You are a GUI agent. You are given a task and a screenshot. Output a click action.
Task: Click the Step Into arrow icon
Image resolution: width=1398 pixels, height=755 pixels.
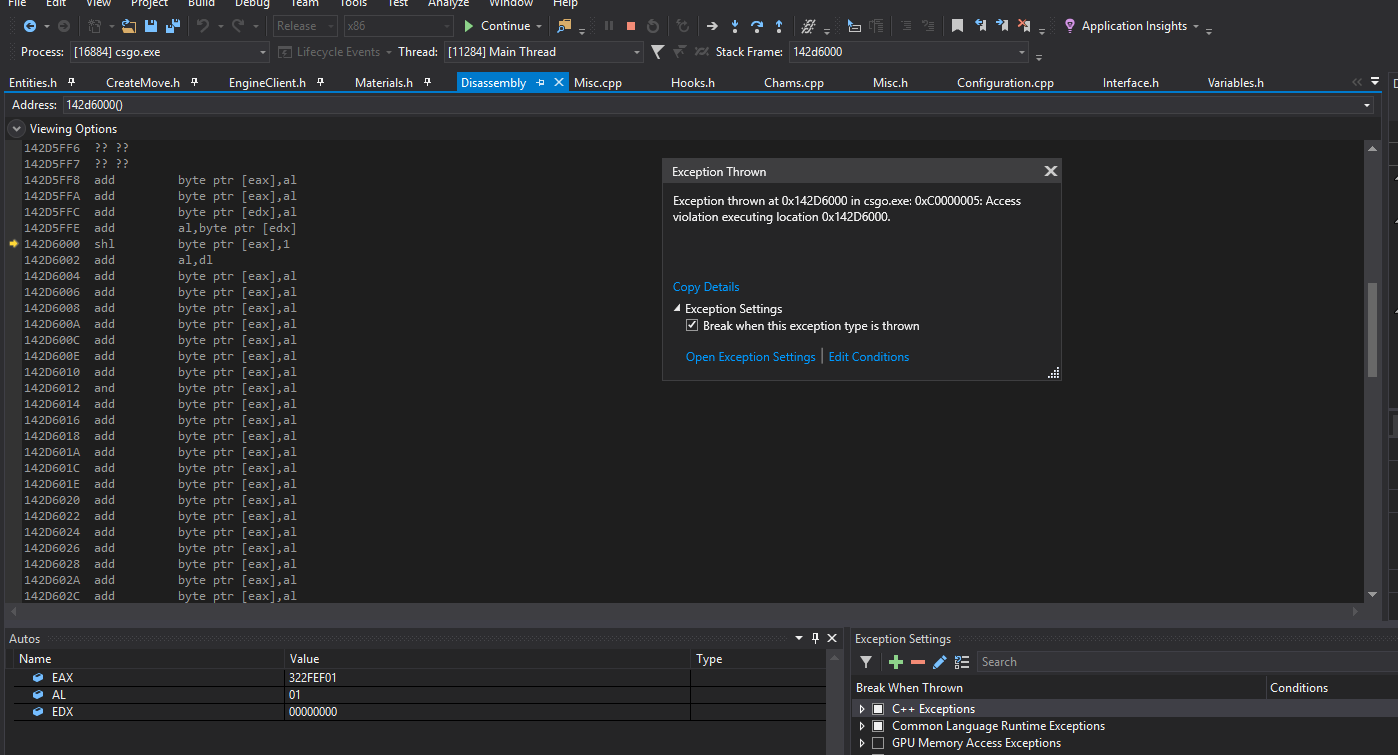pyautogui.click(x=735, y=26)
